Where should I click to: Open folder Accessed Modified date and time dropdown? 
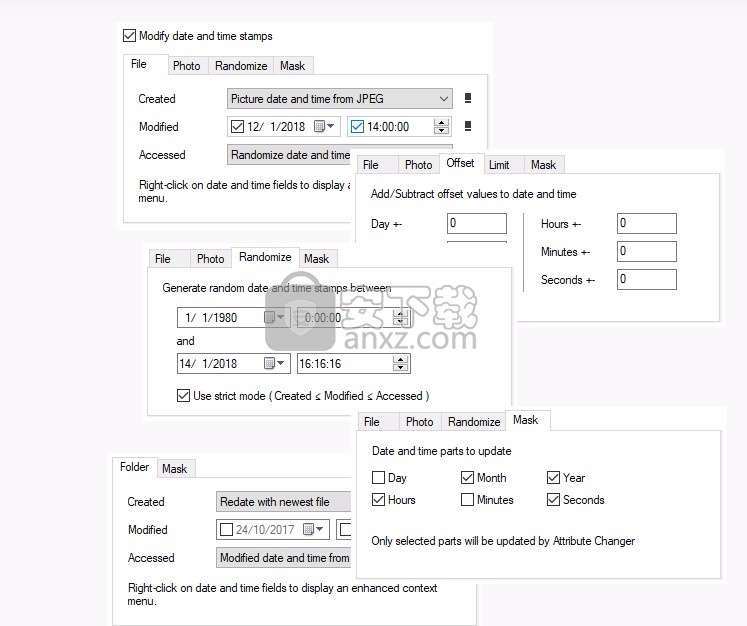[284, 558]
